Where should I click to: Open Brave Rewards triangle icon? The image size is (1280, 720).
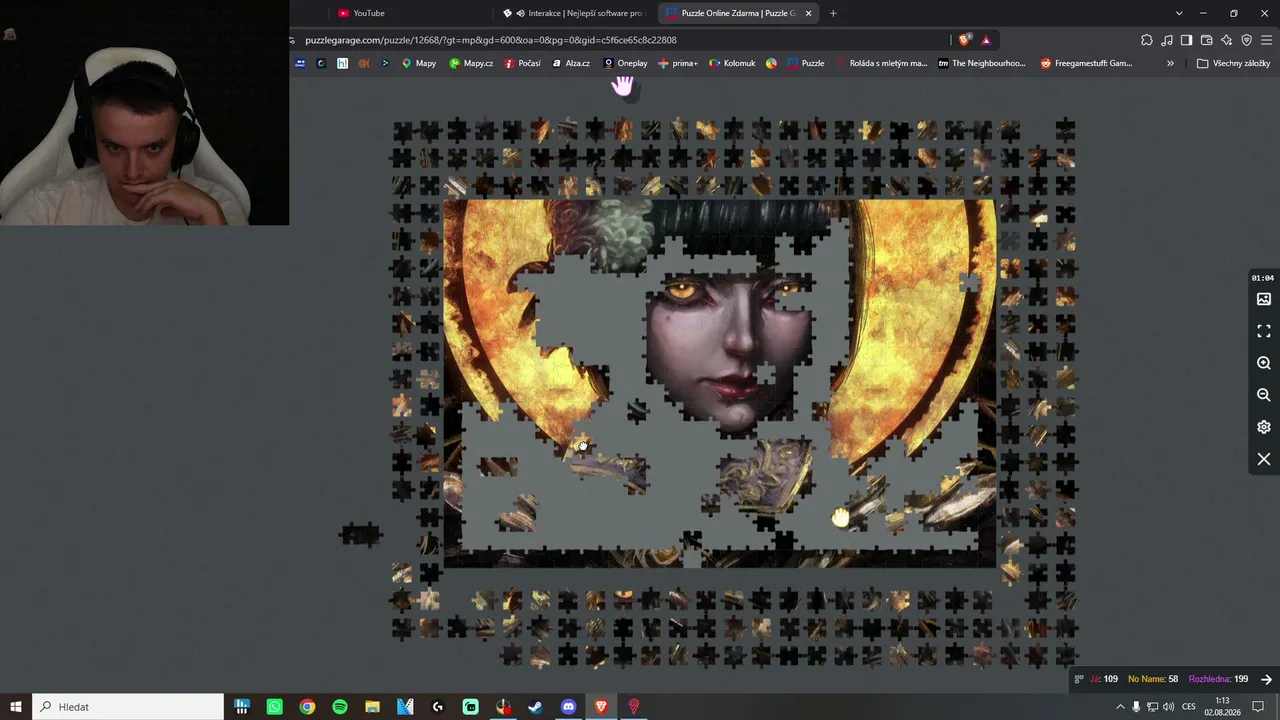pos(986,40)
